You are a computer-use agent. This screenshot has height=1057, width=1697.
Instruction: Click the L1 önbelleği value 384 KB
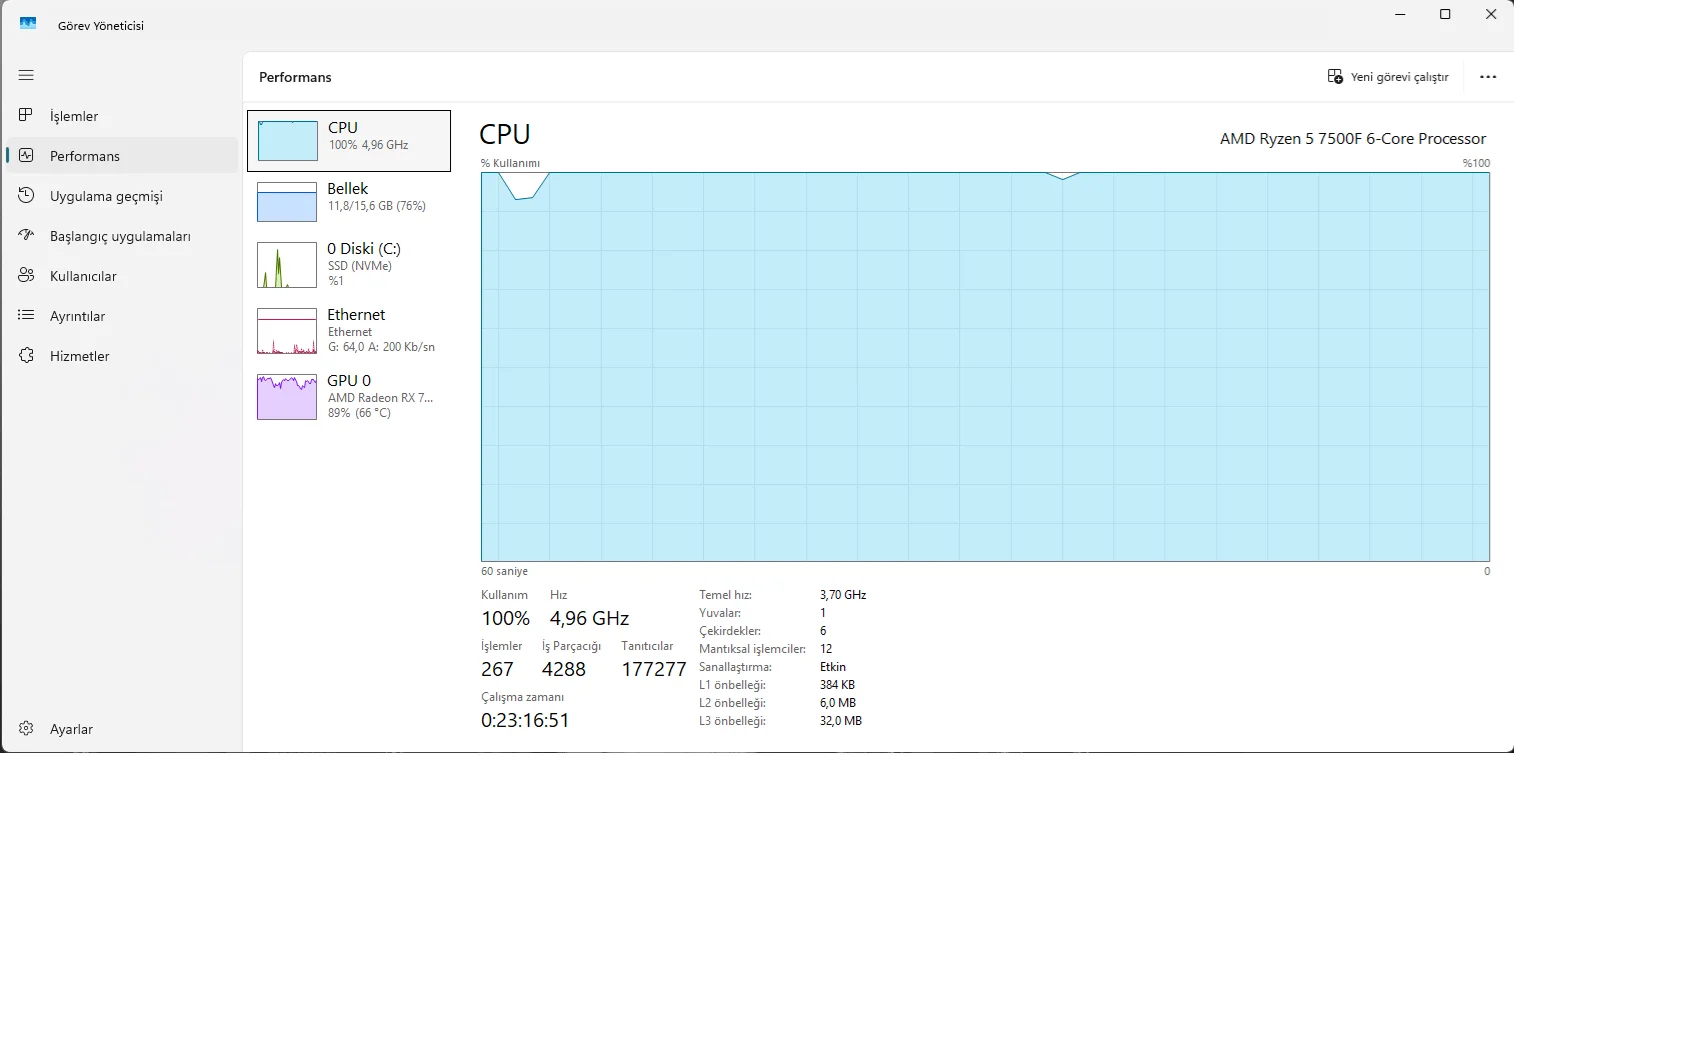click(837, 685)
